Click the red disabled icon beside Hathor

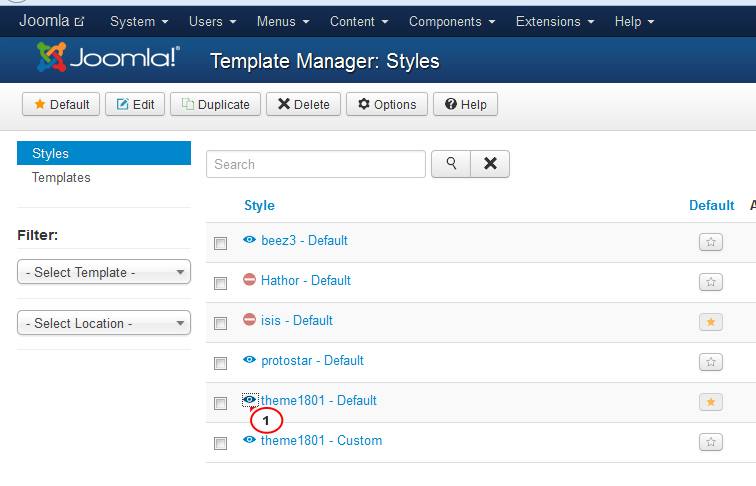point(250,280)
